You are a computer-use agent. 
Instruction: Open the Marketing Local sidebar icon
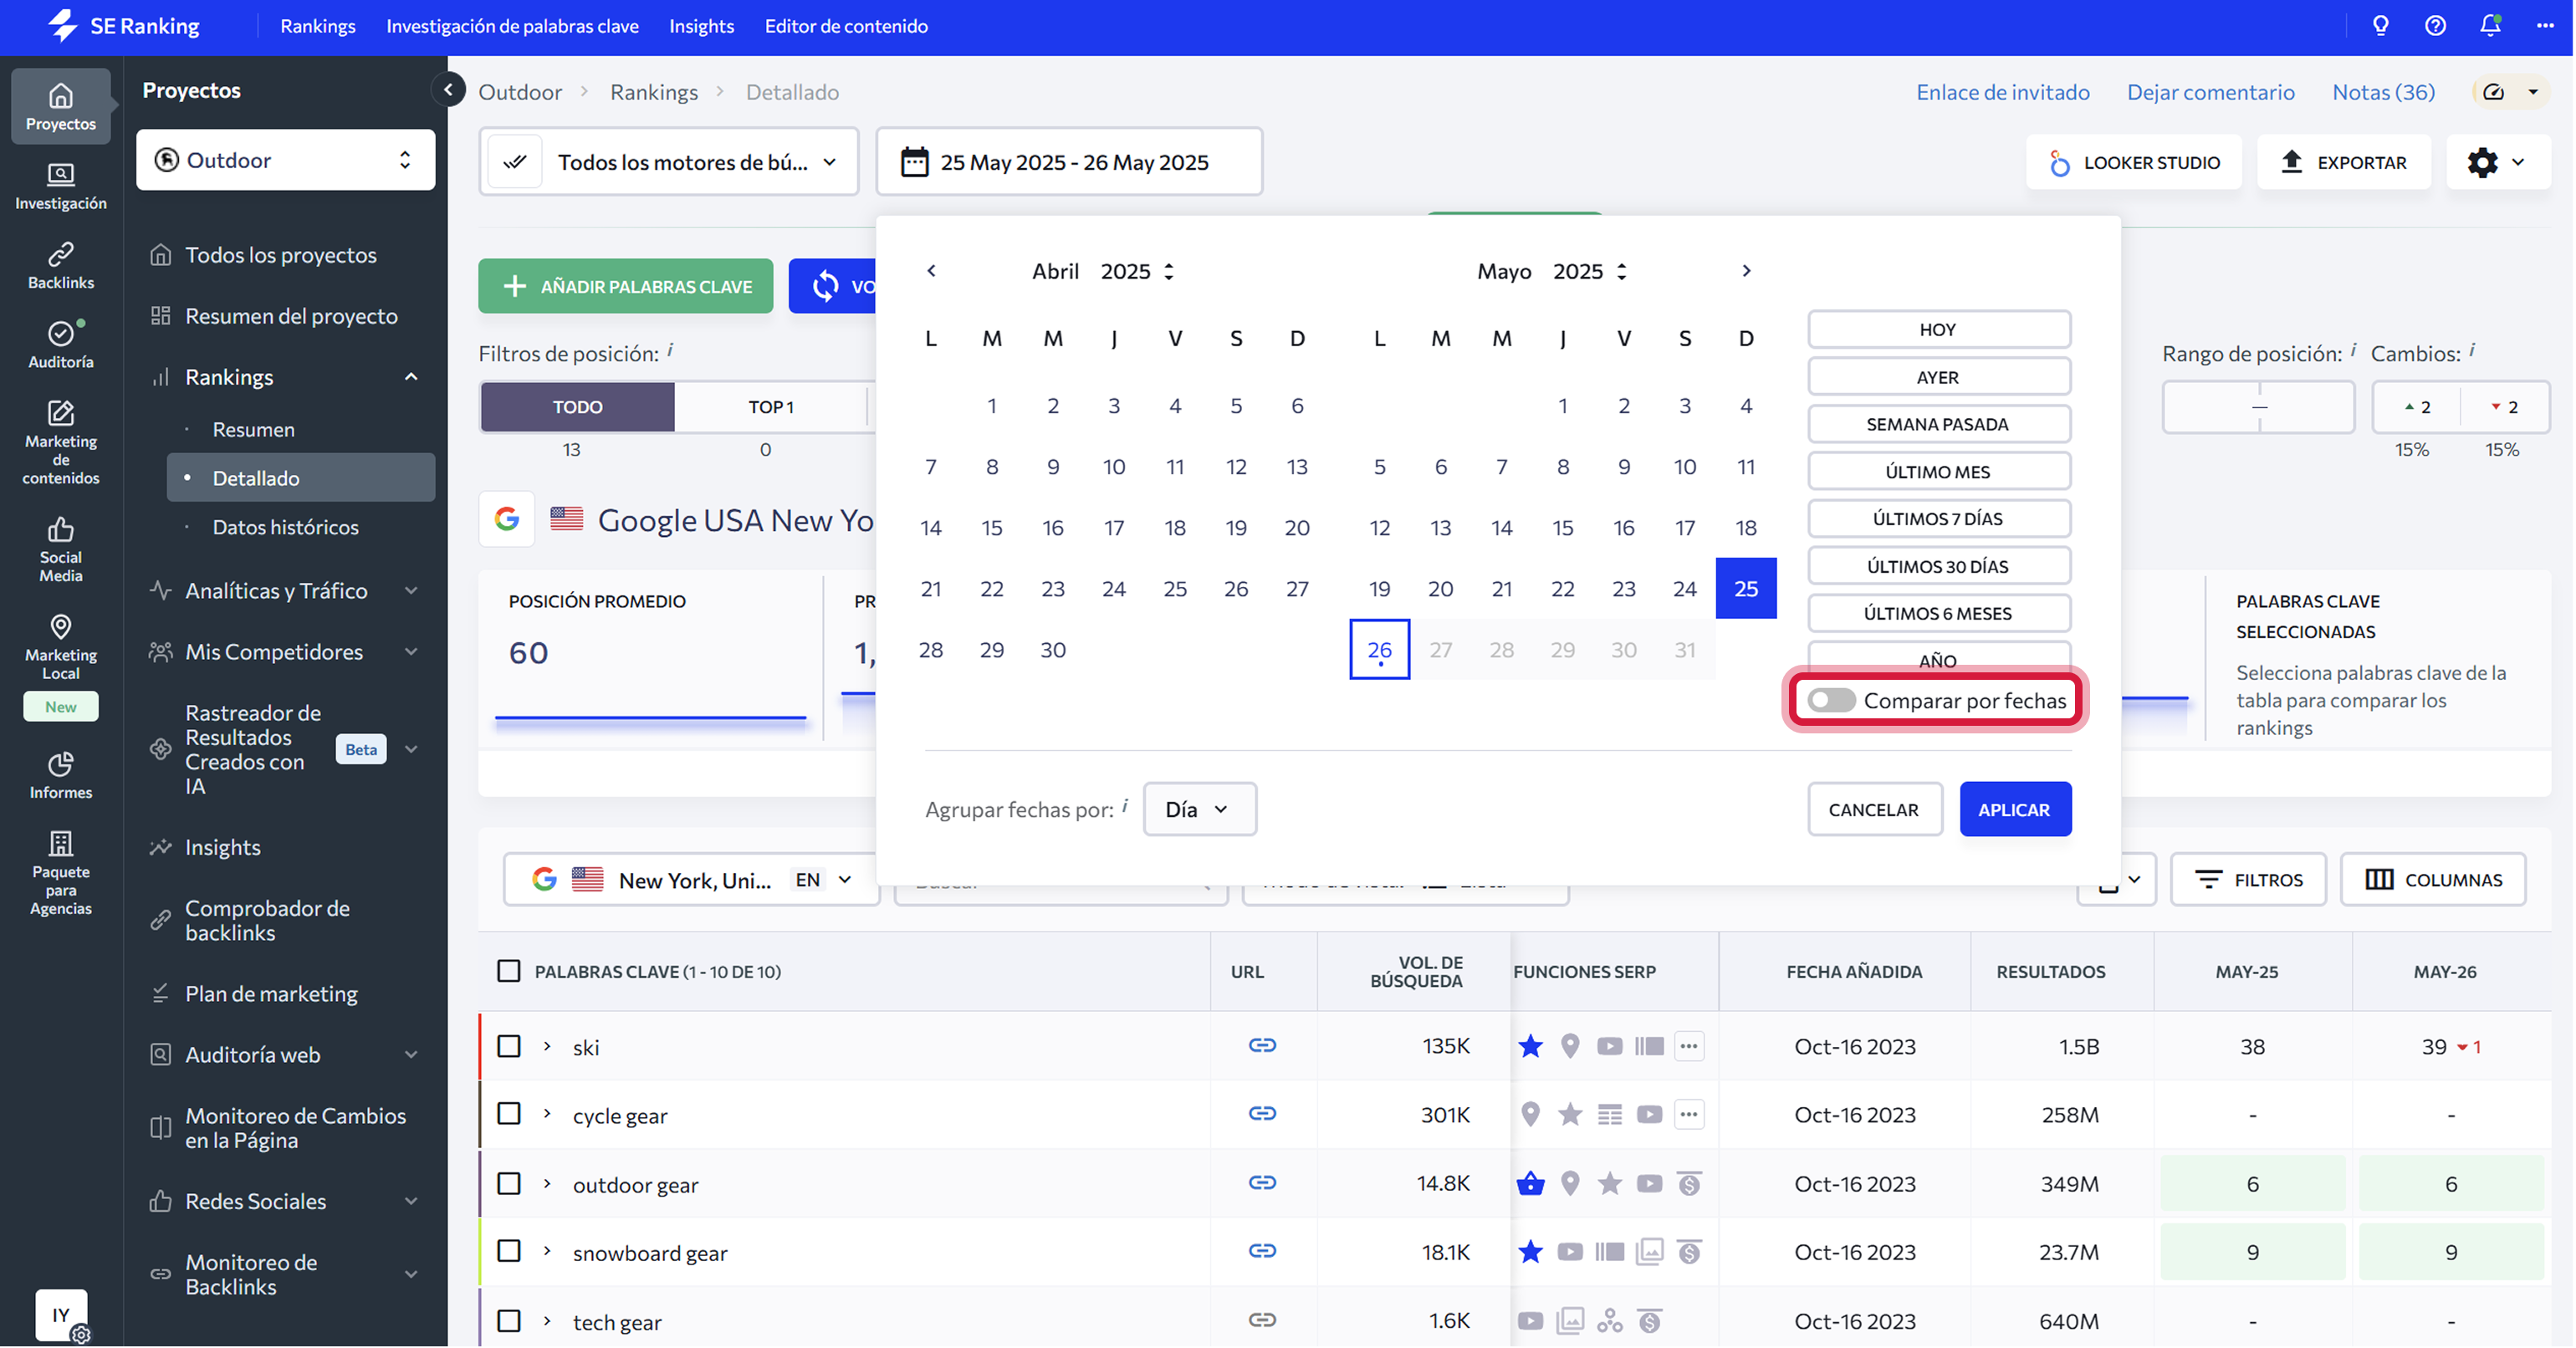pos(61,647)
